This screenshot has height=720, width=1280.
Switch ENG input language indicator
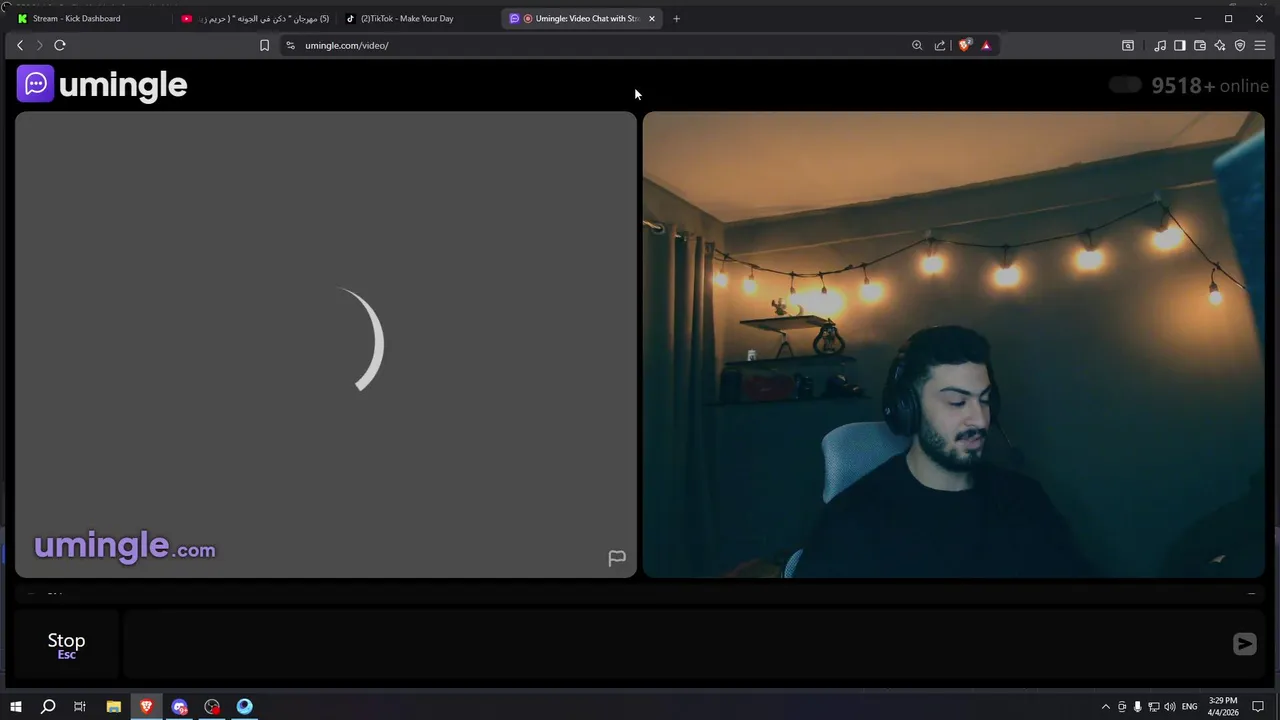1189,707
